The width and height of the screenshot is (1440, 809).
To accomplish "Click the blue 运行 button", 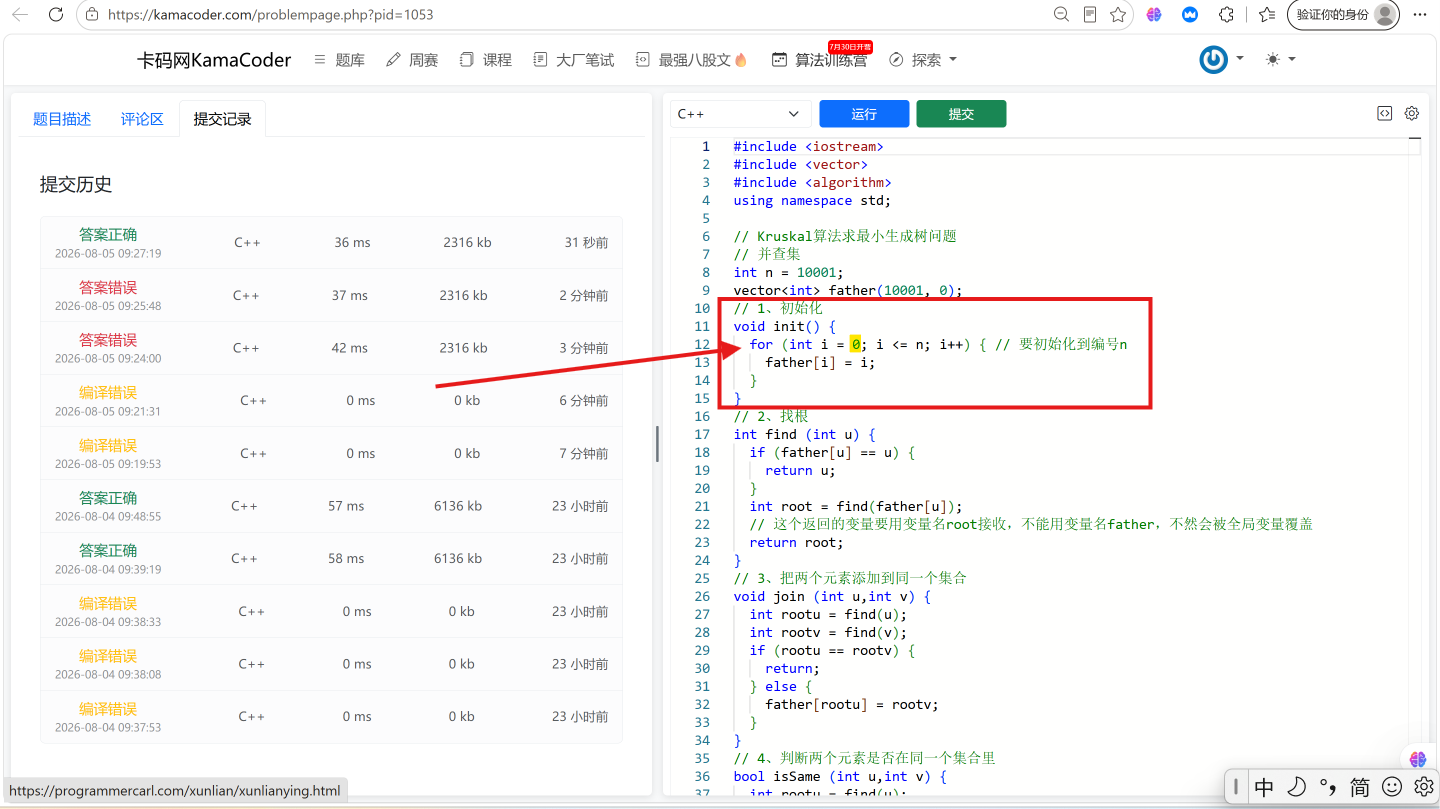I will click(864, 114).
